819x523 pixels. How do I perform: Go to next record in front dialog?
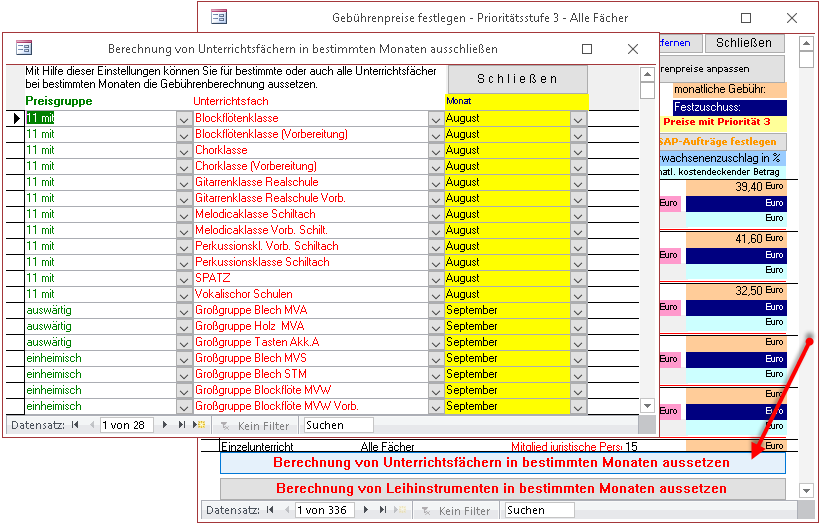click(x=166, y=425)
